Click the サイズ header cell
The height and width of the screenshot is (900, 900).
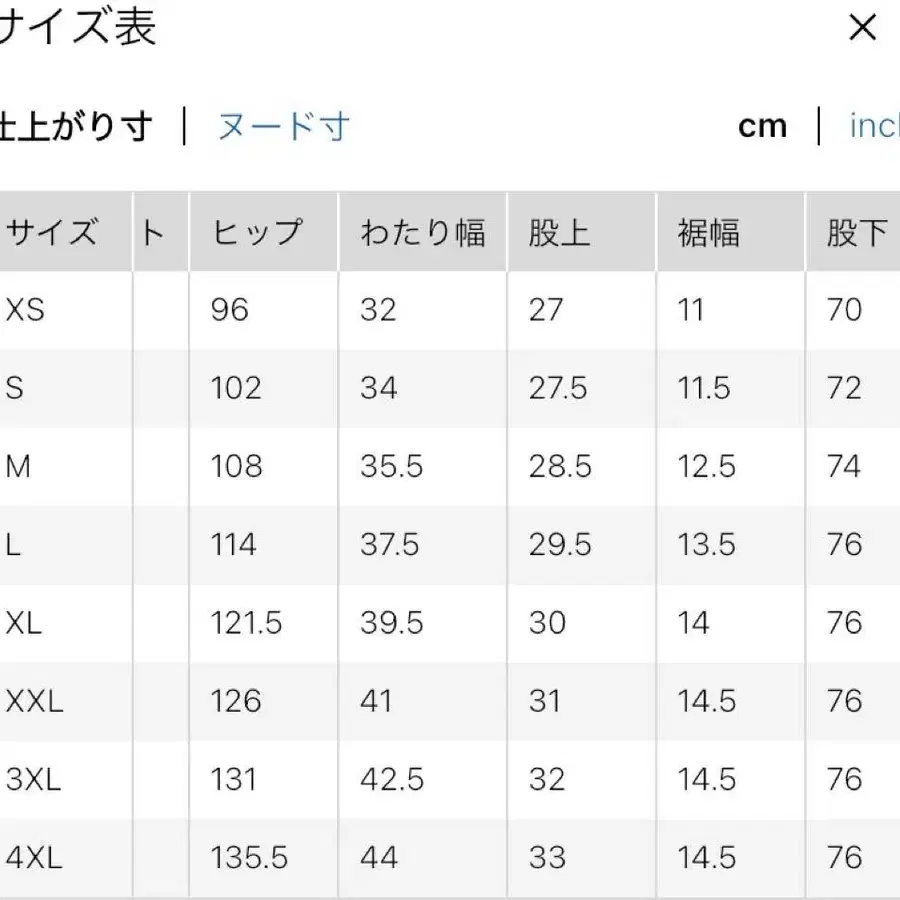51,231
